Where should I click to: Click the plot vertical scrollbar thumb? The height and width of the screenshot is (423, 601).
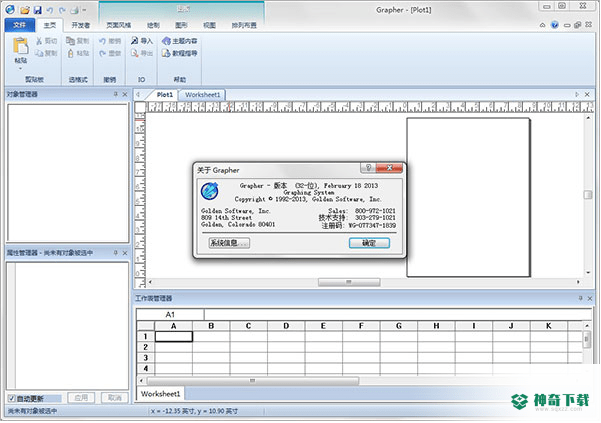(588, 195)
